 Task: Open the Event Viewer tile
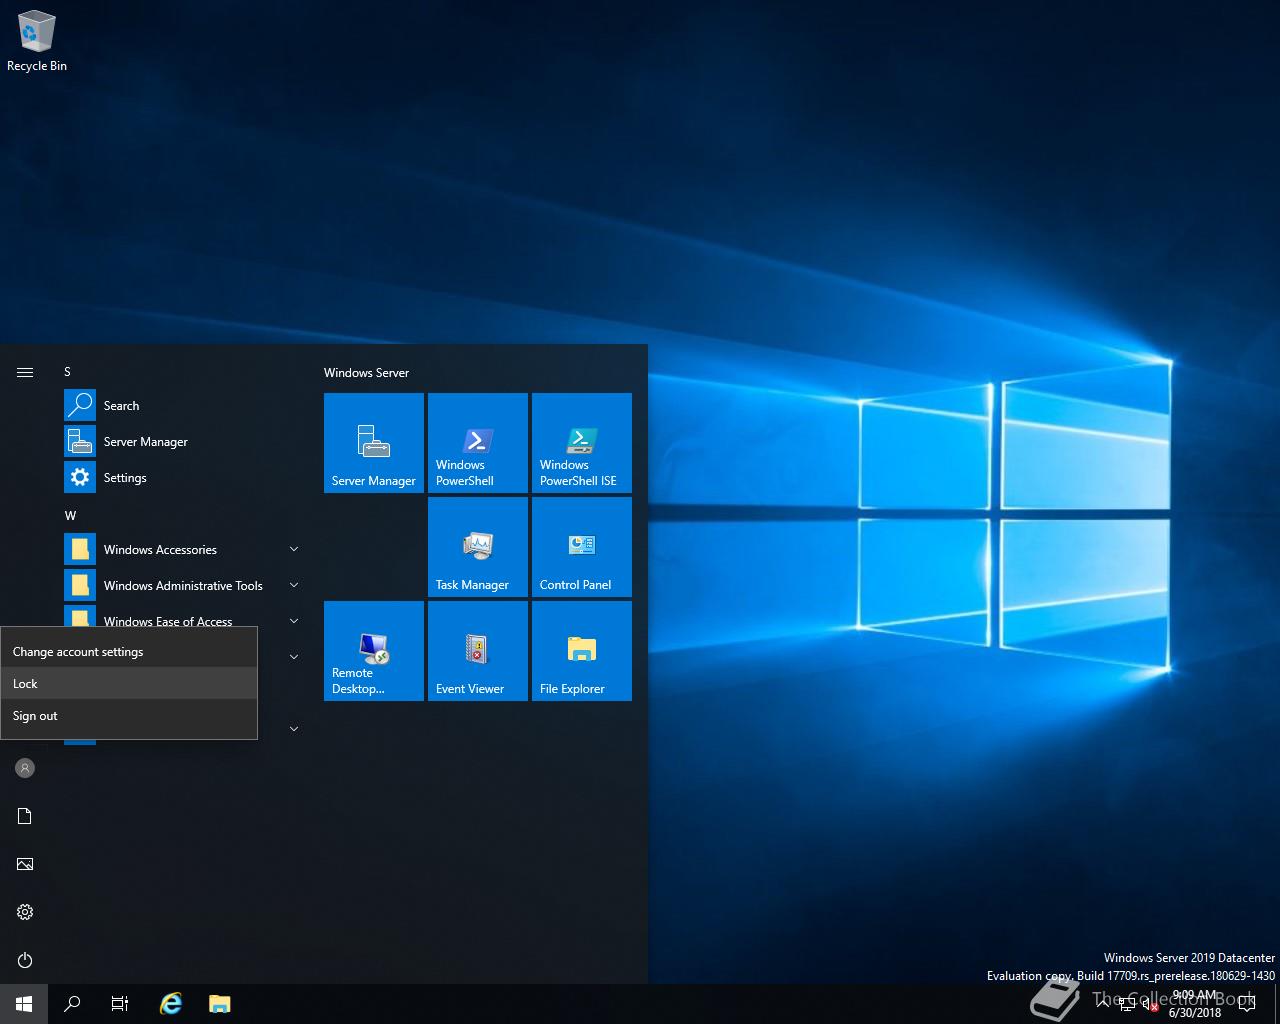pyautogui.click(x=478, y=651)
